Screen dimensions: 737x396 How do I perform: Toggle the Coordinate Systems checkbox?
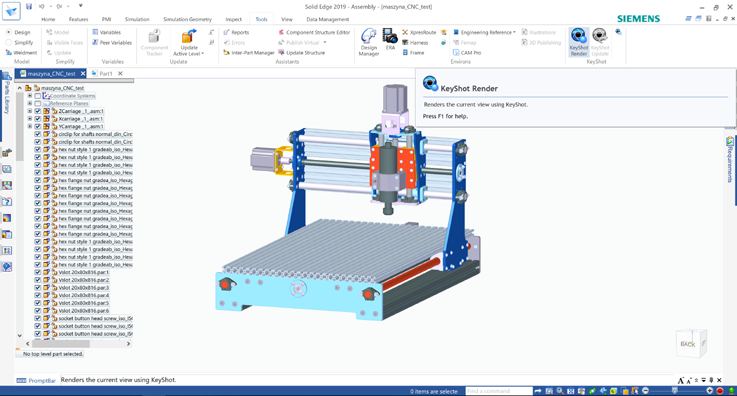point(38,96)
